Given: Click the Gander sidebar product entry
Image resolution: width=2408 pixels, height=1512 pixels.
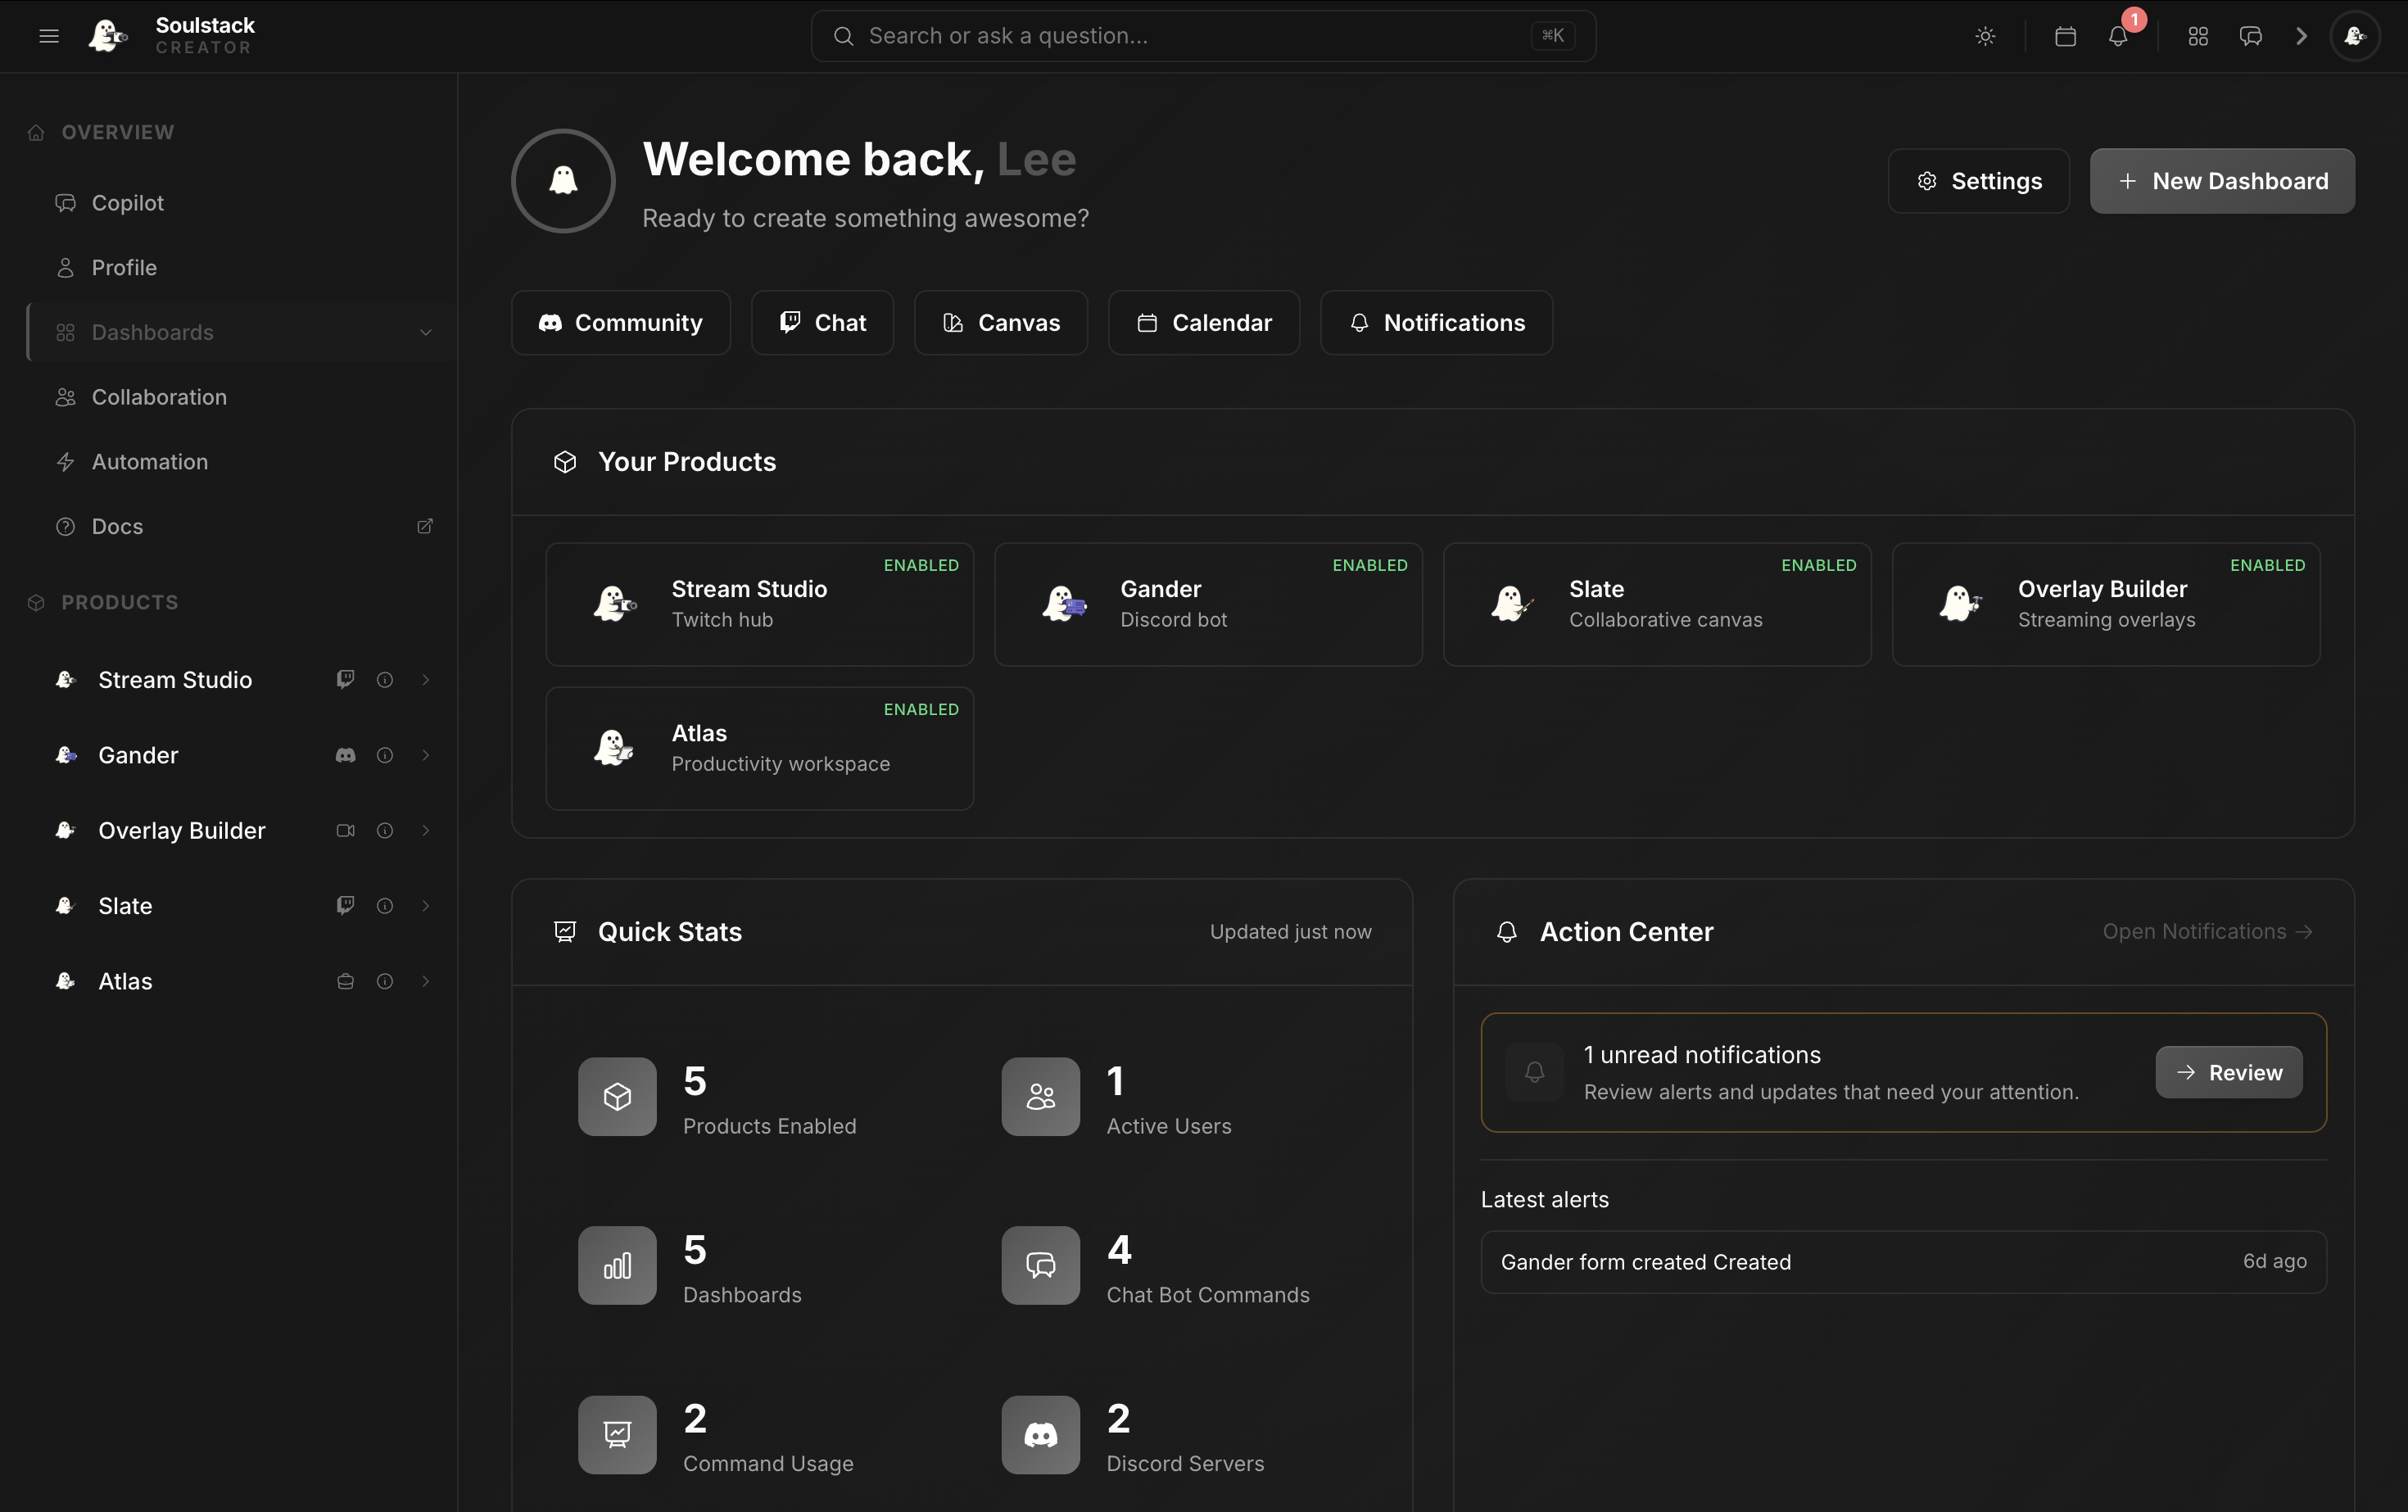Looking at the screenshot, I should coord(138,755).
